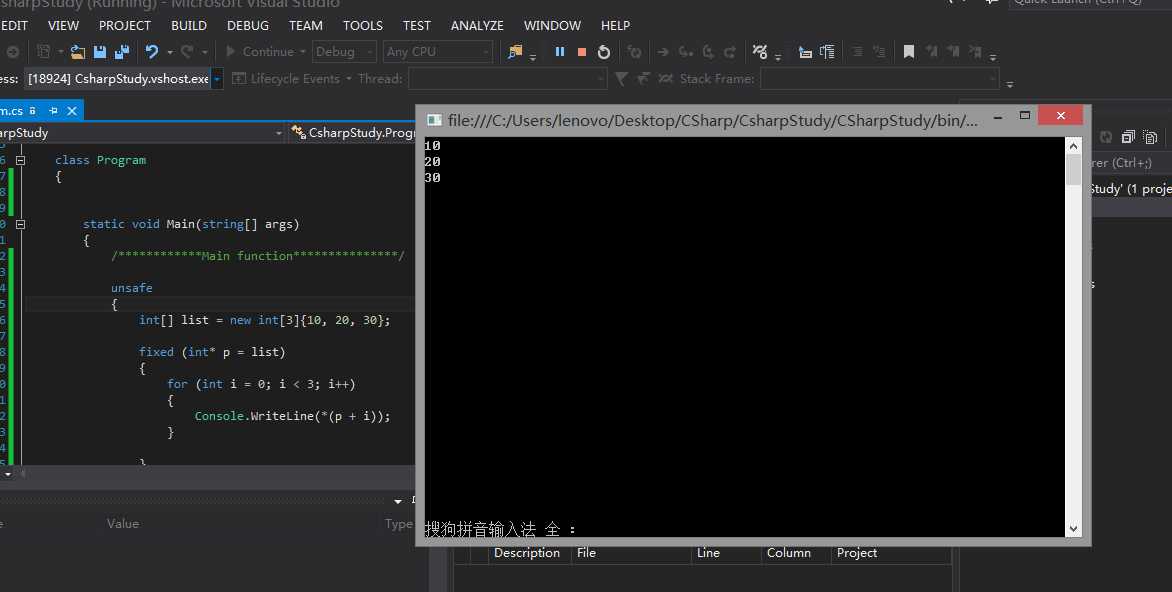1172x592 pixels.
Task: Click the console scrollbar down arrow
Action: pyautogui.click(x=1073, y=528)
